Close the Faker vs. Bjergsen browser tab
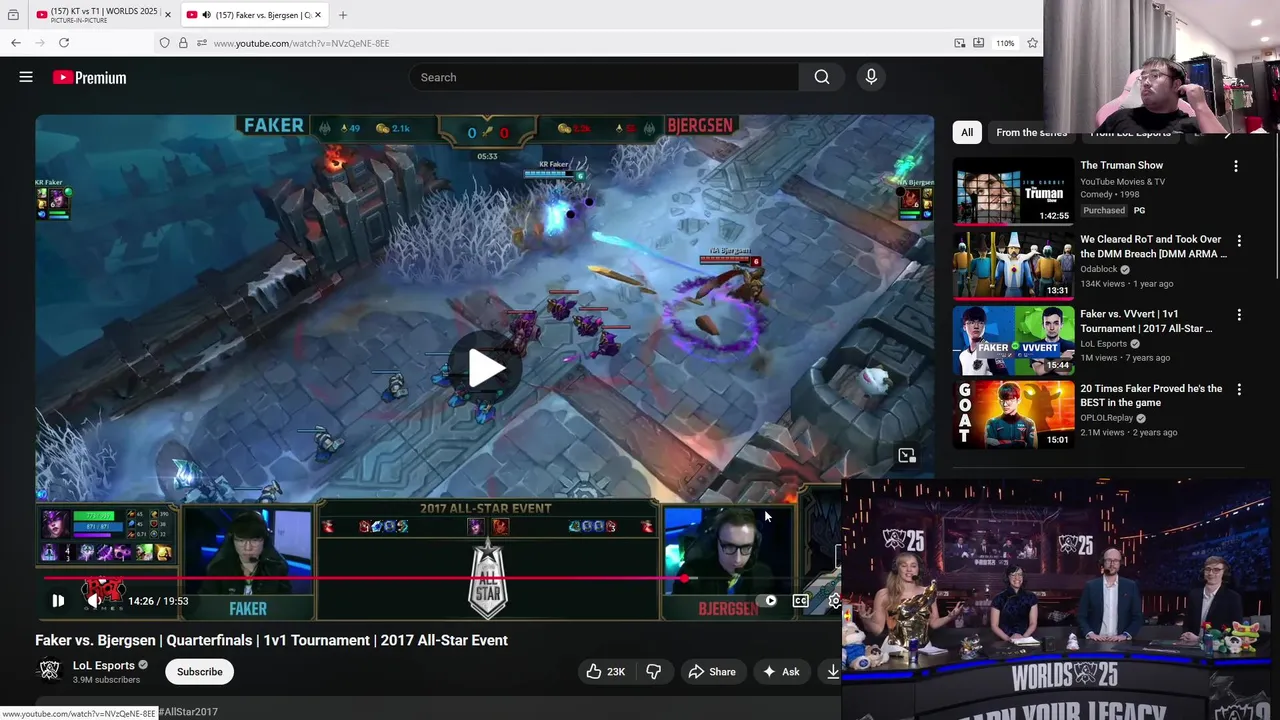The height and width of the screenshot is (720, 1280). click(318, 15)
